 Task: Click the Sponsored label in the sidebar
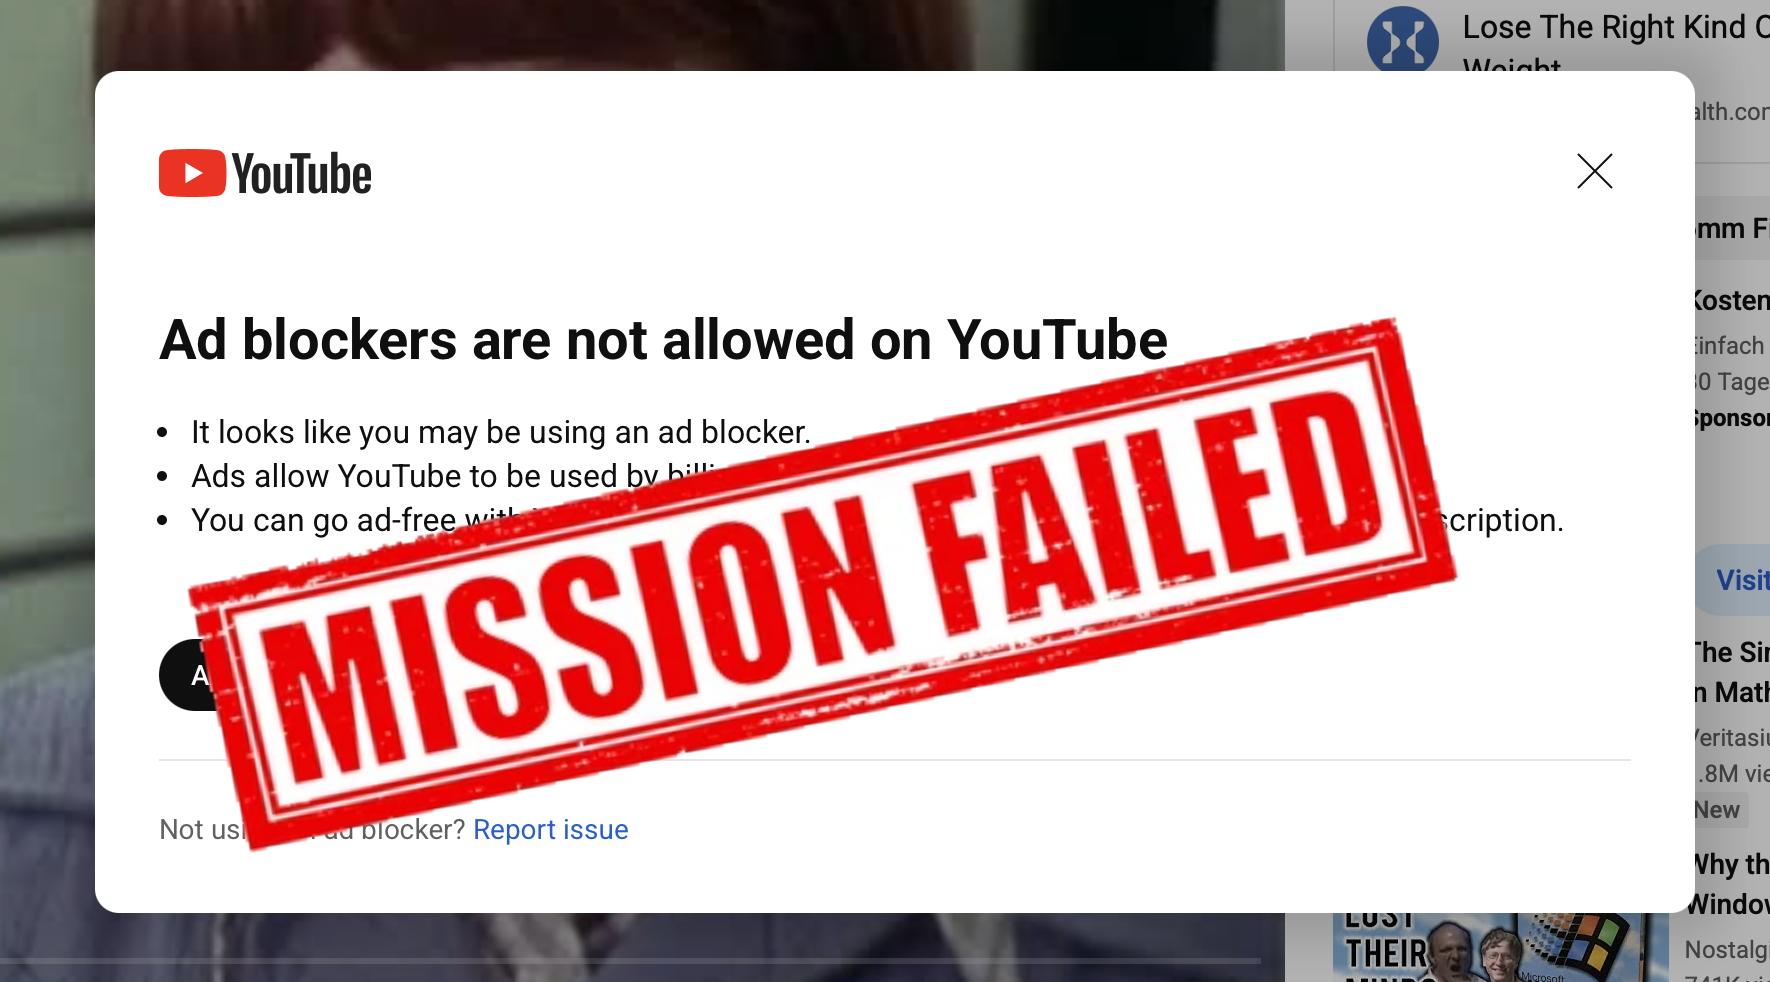coord(1732,418)
